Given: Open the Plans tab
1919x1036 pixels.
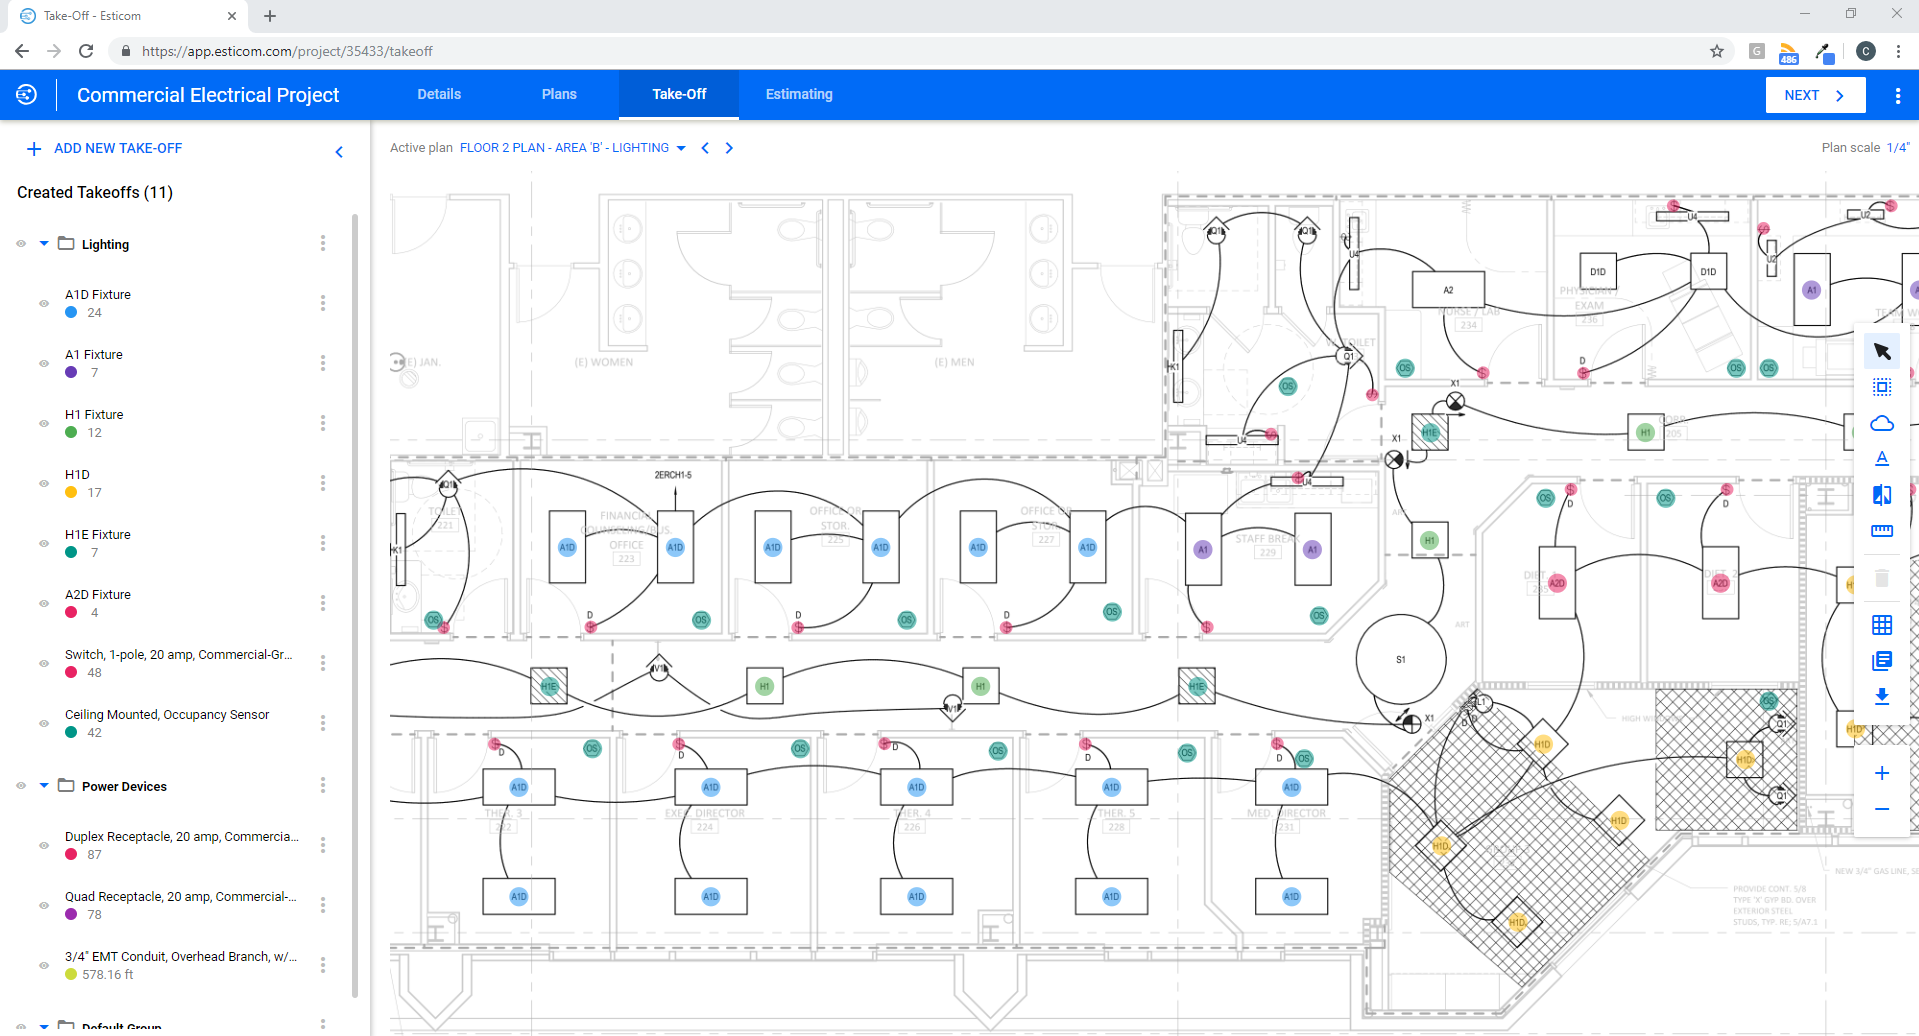Looking at the screenshot, I should tap(559, 94).
